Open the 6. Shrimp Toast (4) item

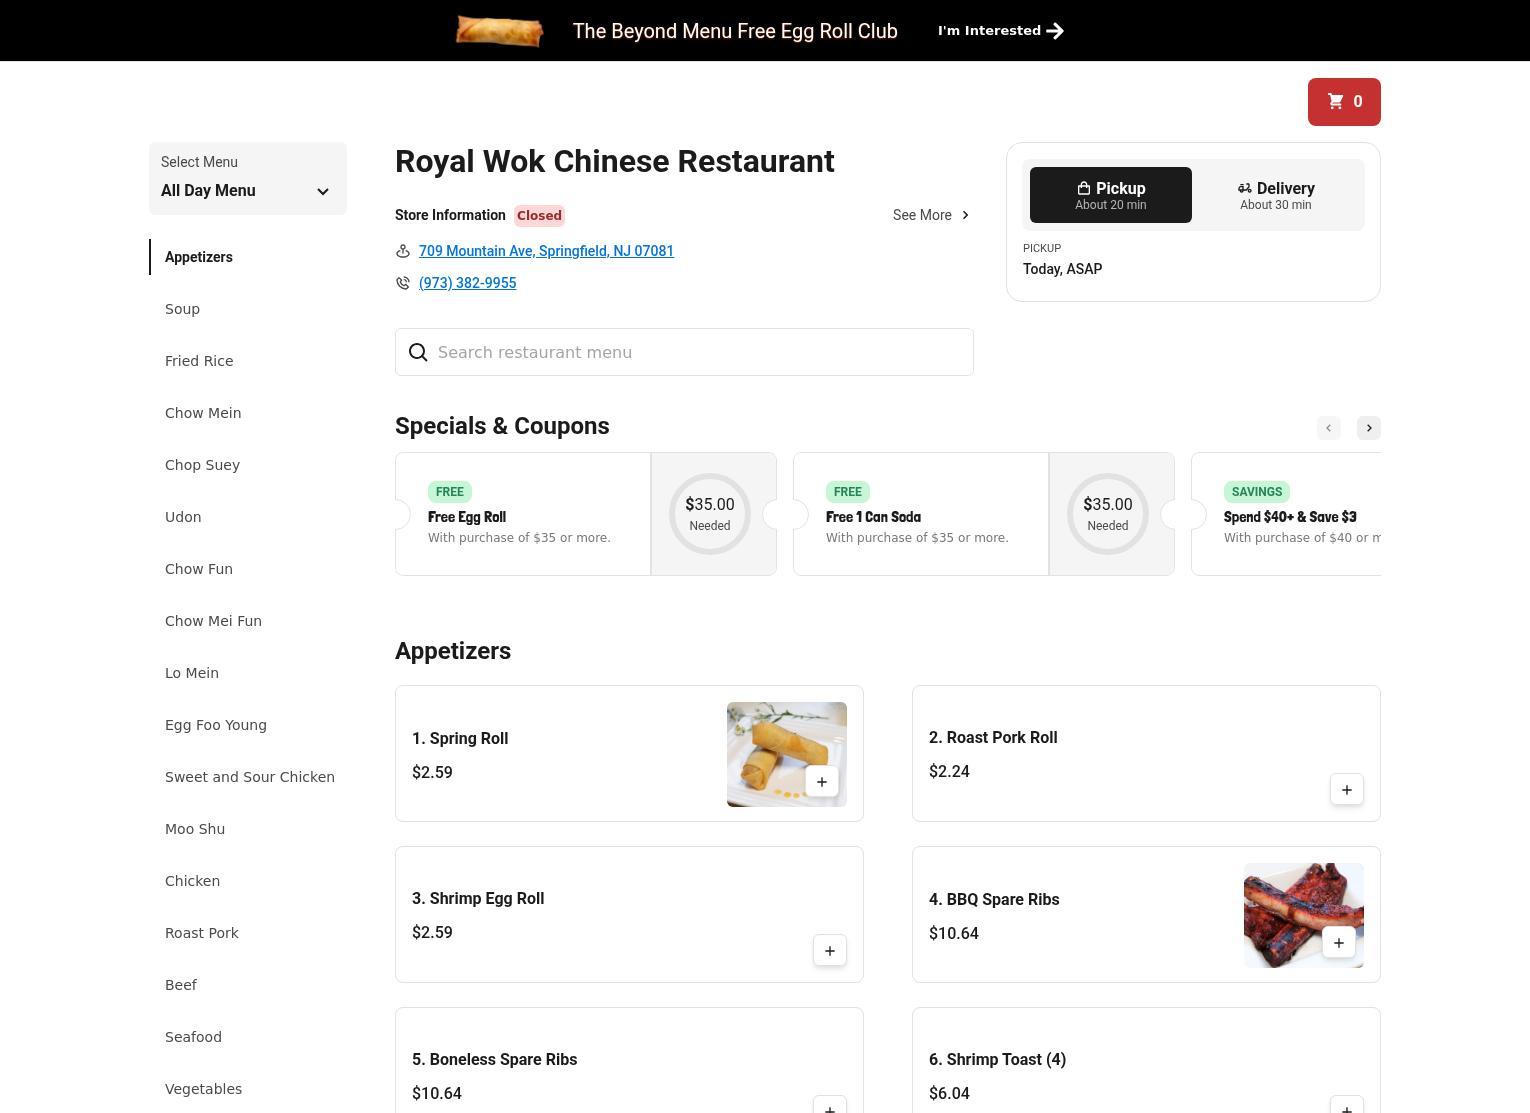tap(1146, 1061)
